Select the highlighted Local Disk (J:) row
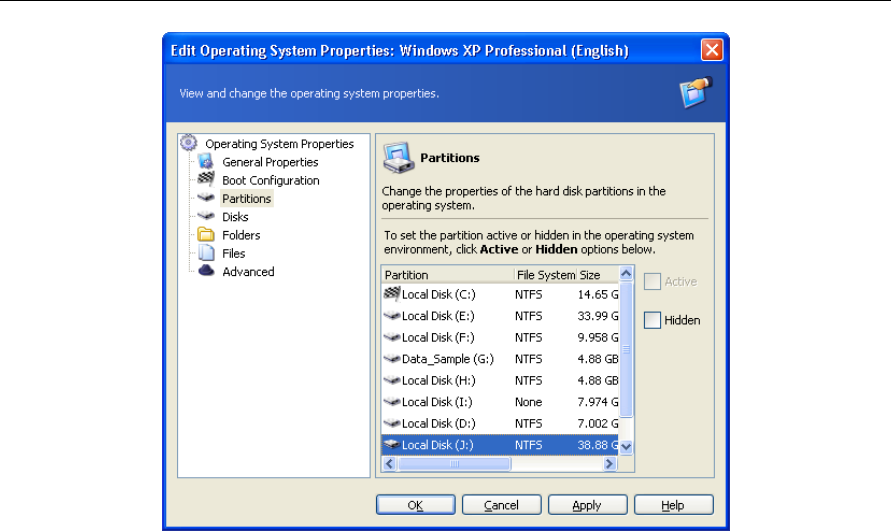This screenshot has width=891, height=531. (x=500, y=445)
